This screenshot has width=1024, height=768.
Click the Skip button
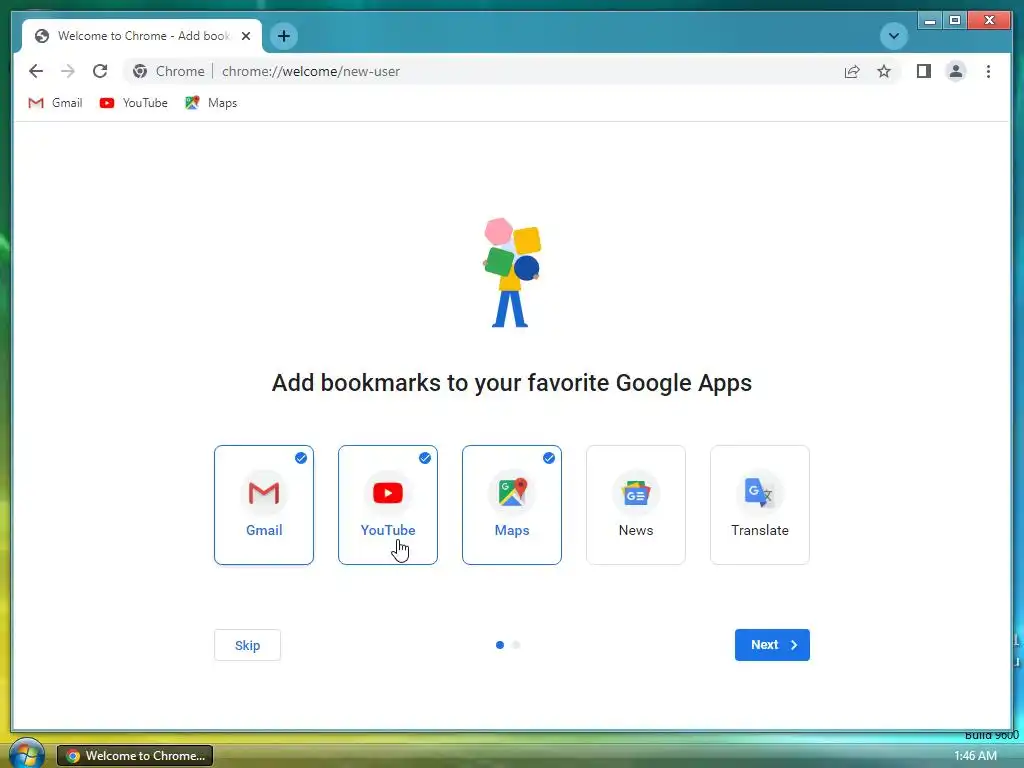coord(248,645)
